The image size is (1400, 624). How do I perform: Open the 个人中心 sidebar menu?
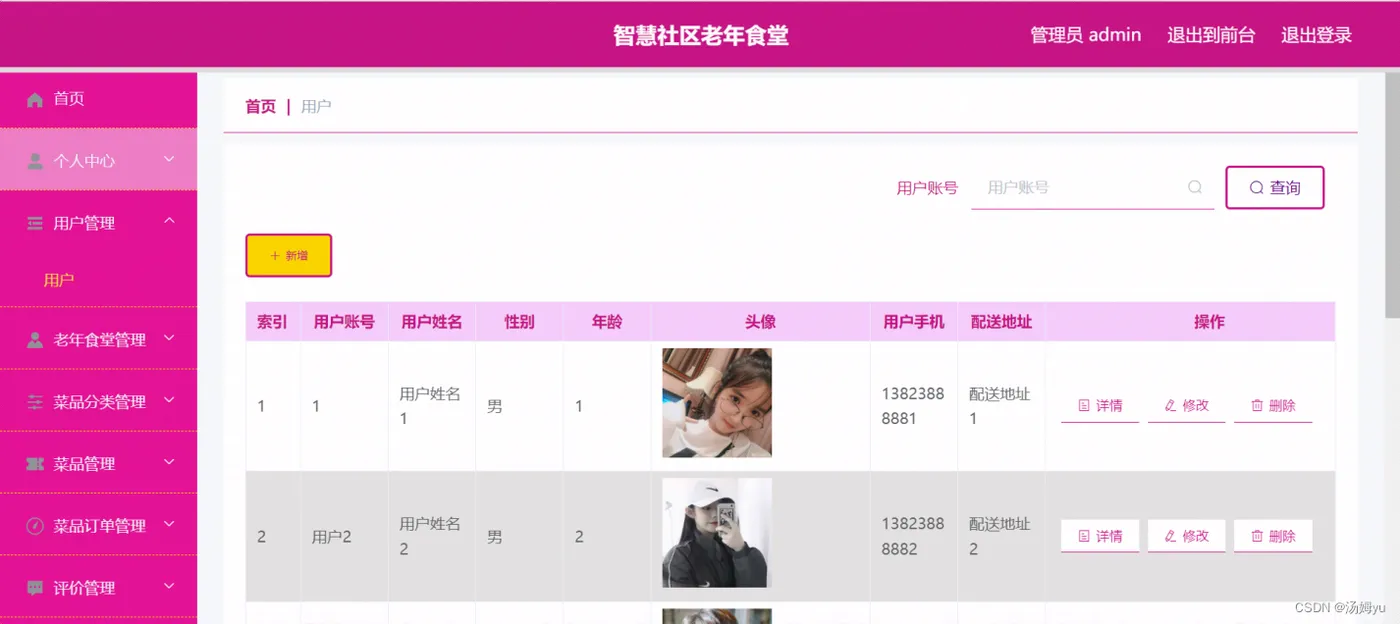(x=98, y=160)
